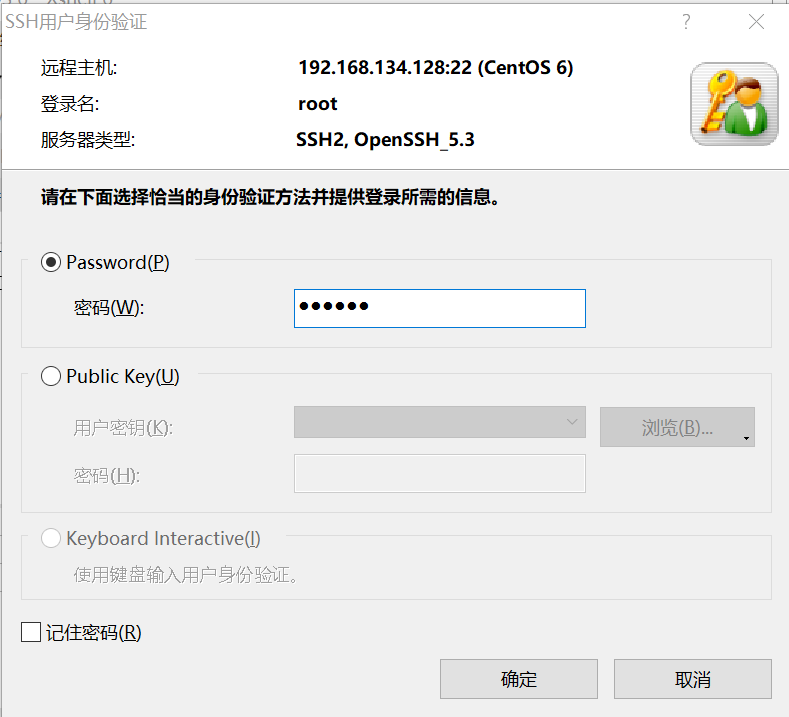Click the login name root
789x717 pixels.
[x=318, y=104]
